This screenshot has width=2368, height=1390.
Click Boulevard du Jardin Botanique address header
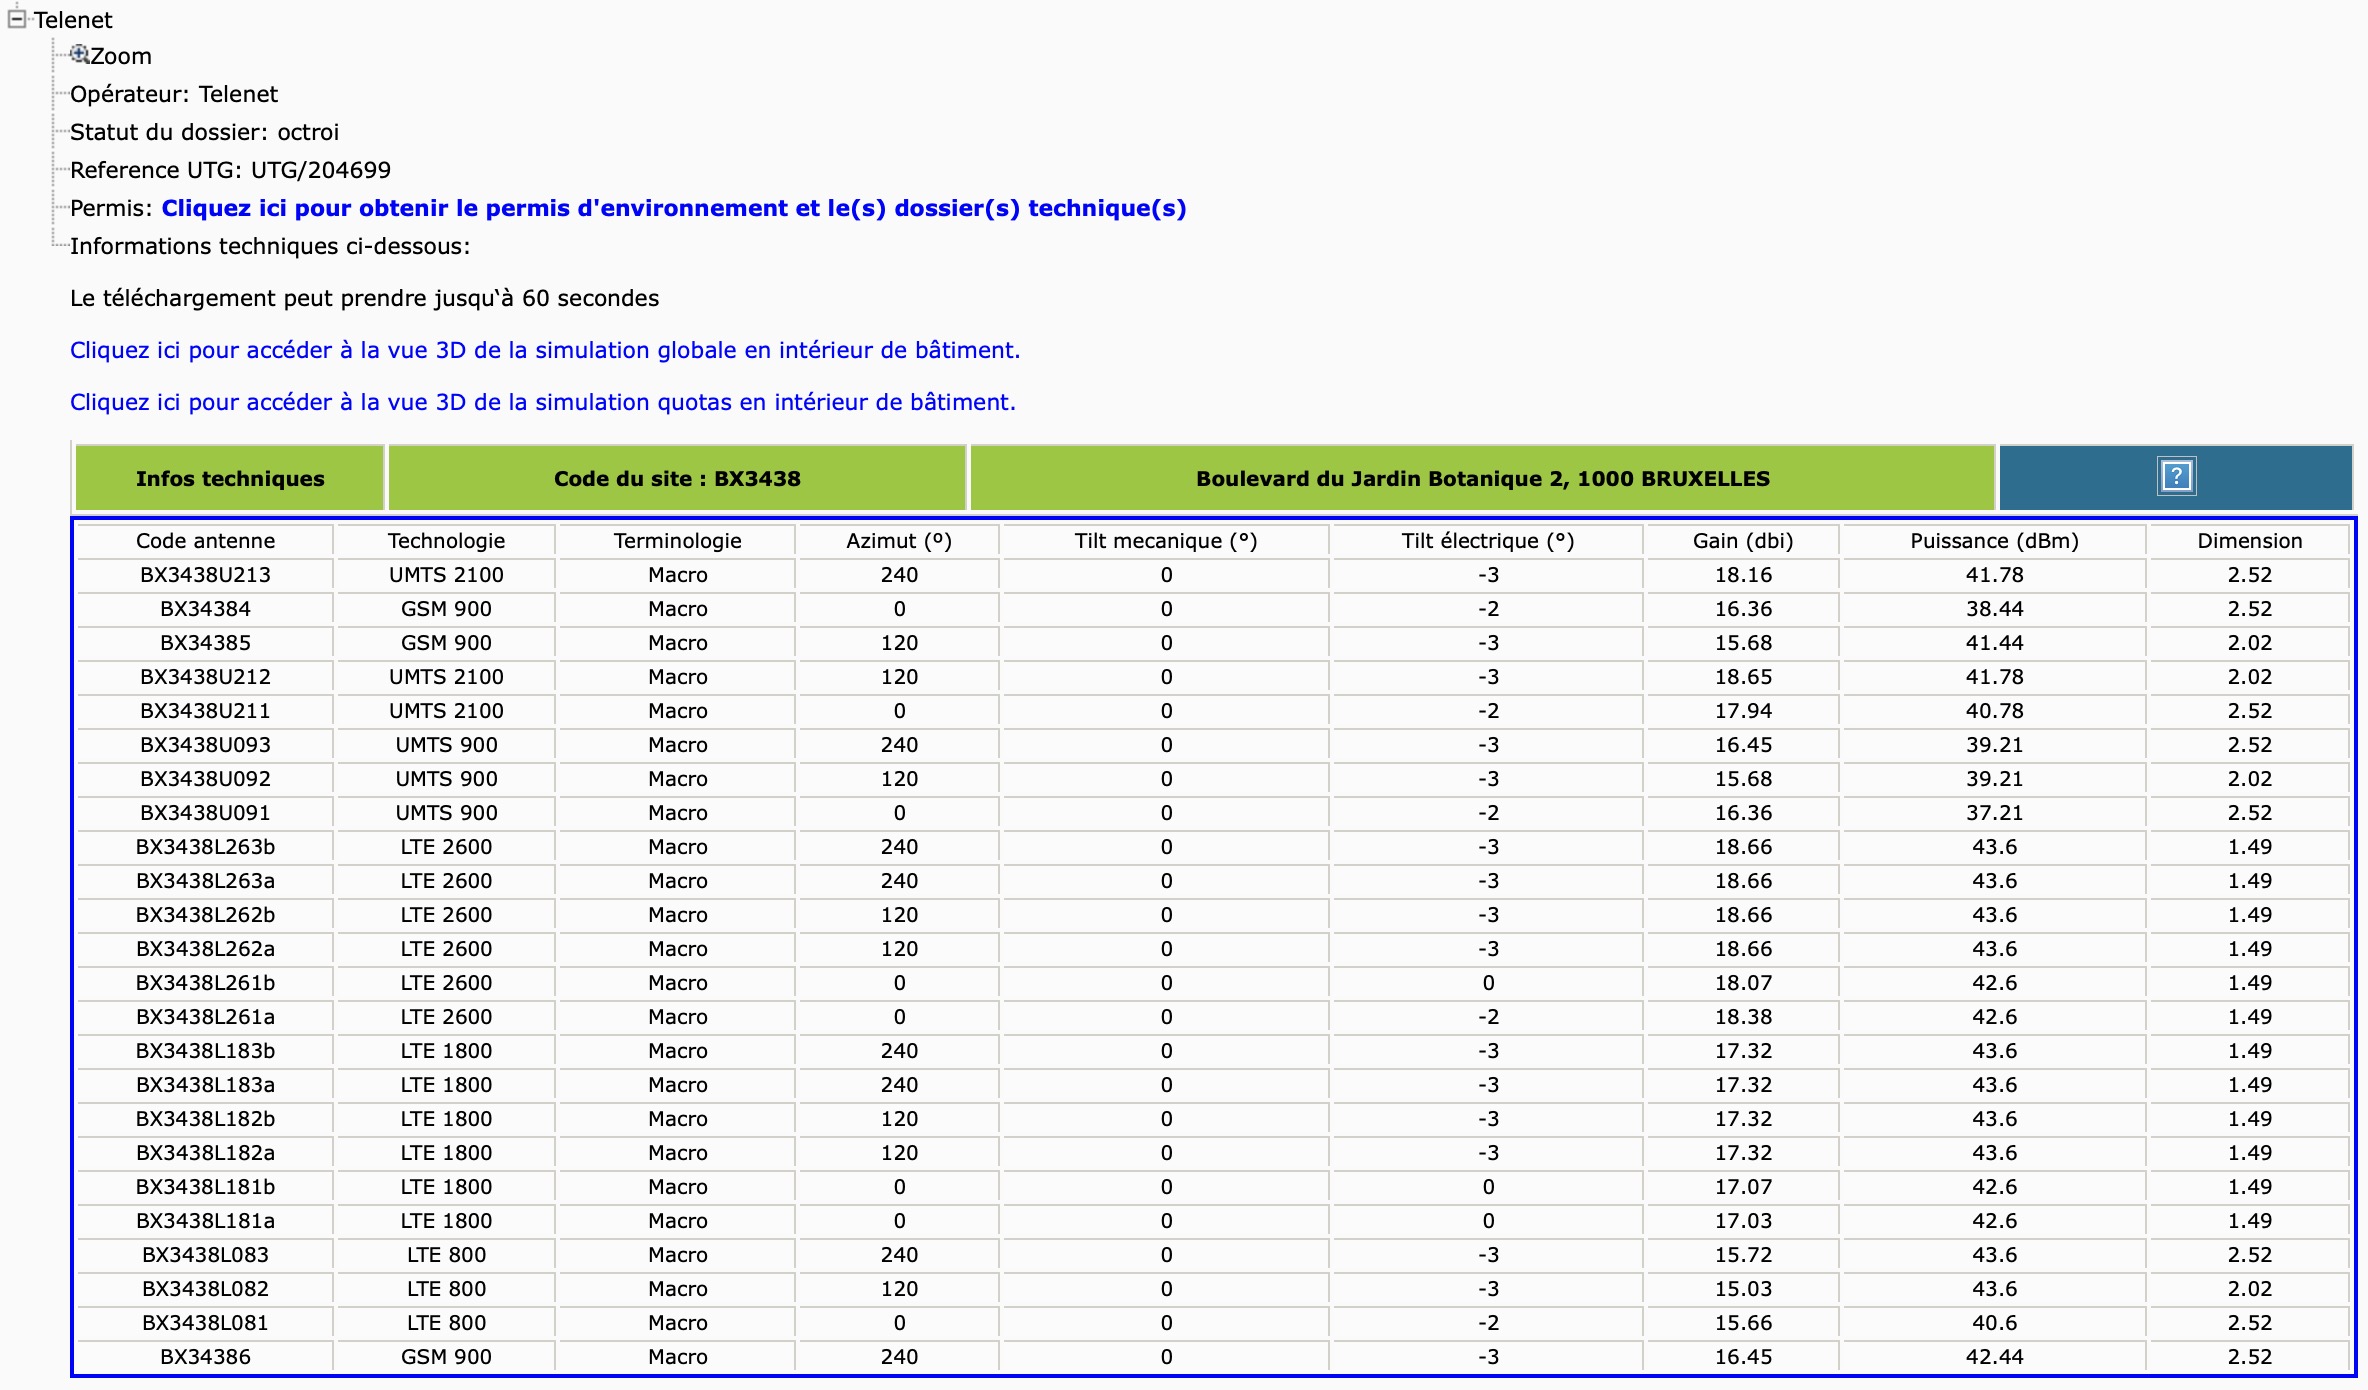(1483, 479)
